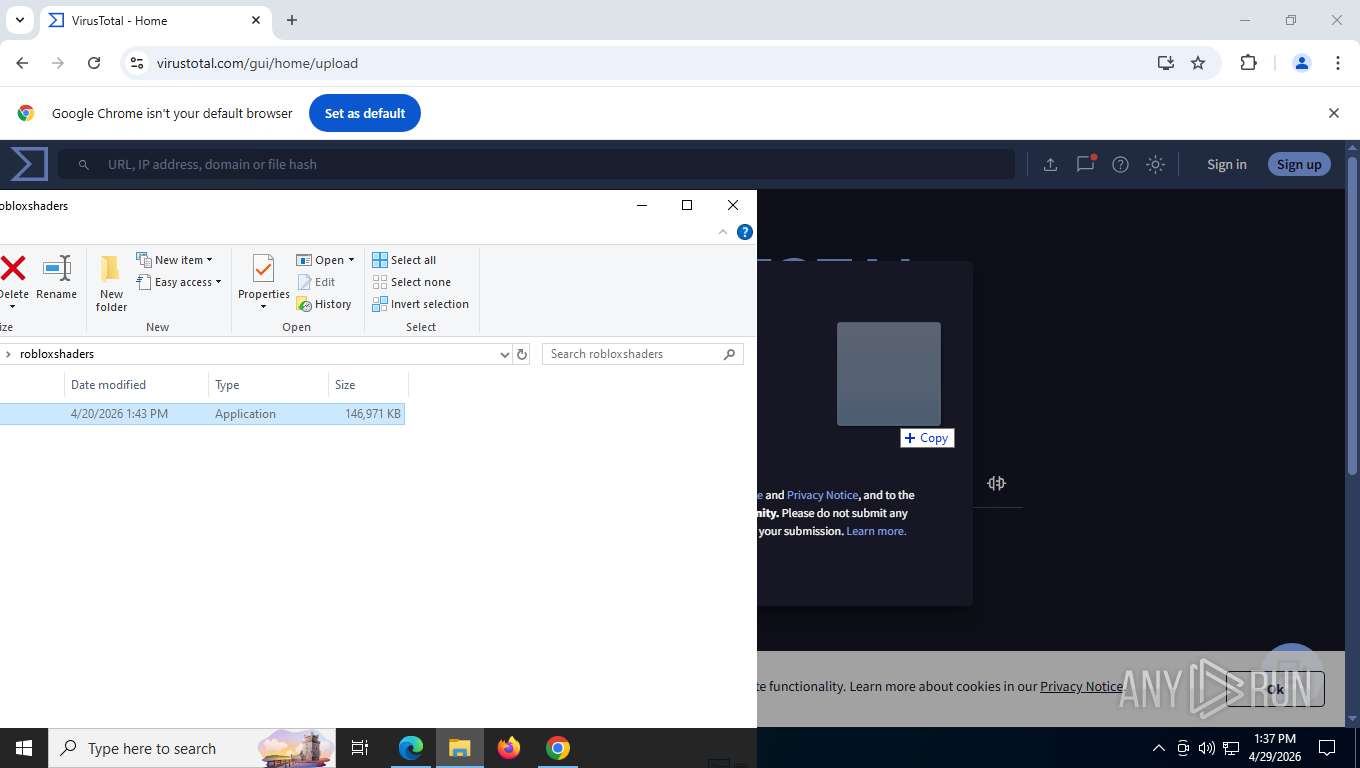Open the Privacy Notice link in upload text
The width and height of the screenshot is (1360, 768).
tap(822, 495)
